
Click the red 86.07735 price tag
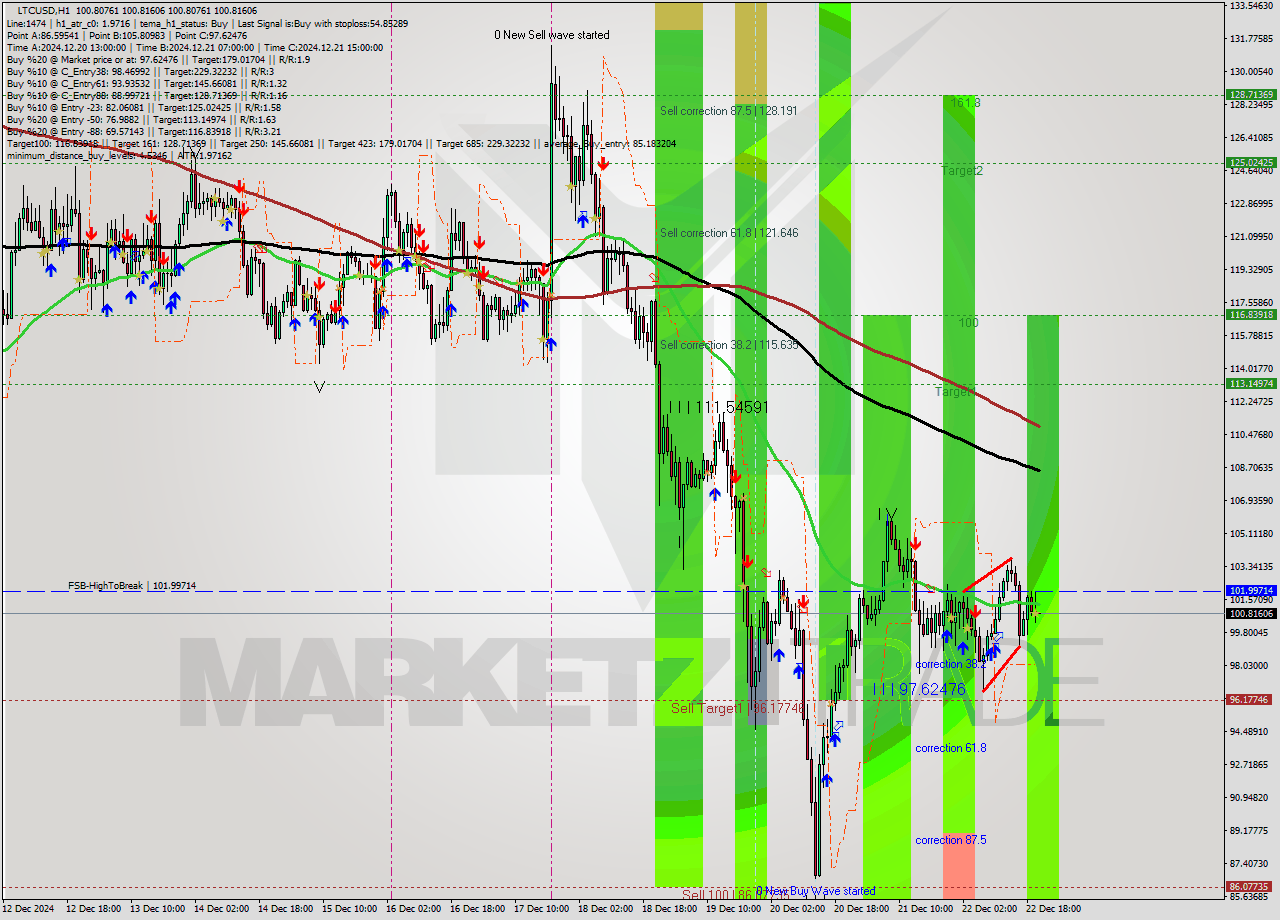1251,887
